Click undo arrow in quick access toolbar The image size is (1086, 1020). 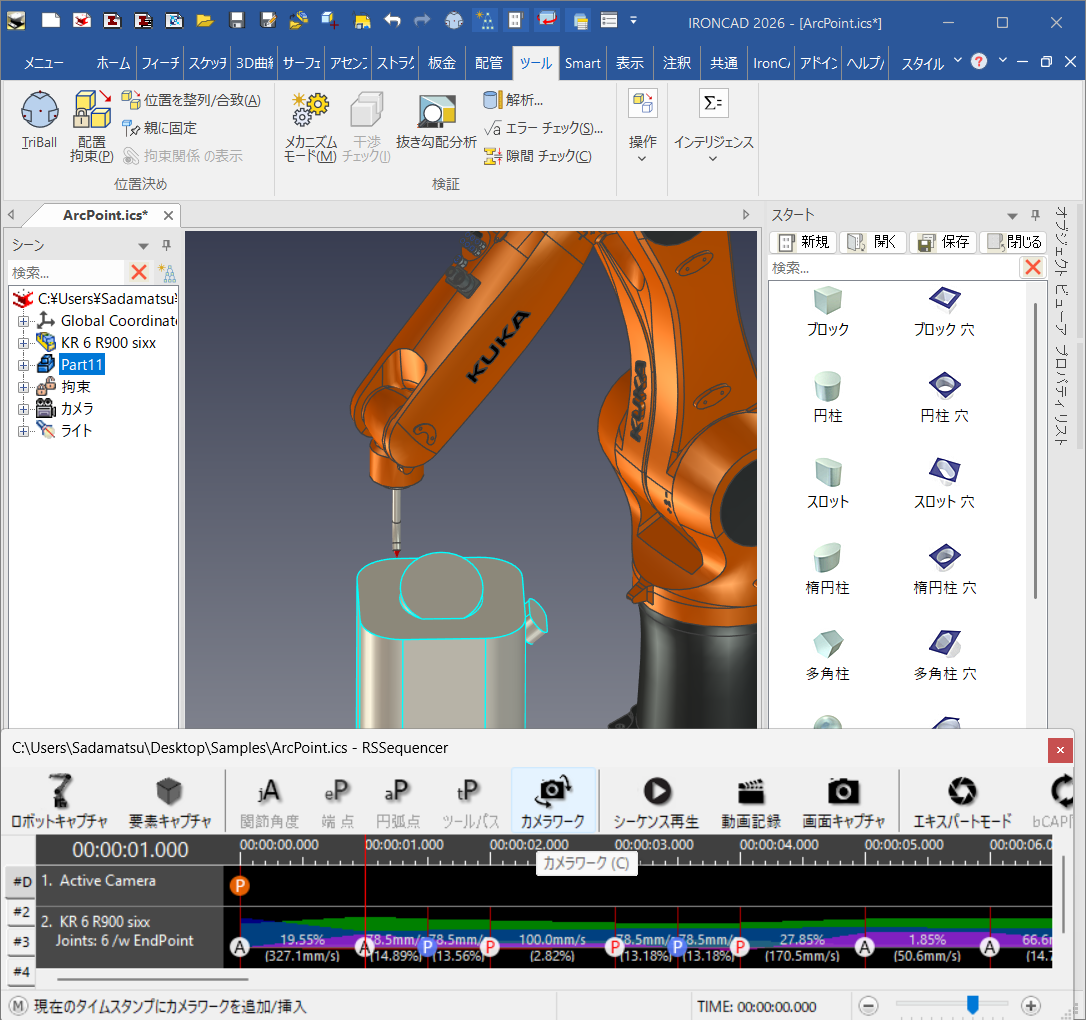pyautogui.click(x=393, y=21)
